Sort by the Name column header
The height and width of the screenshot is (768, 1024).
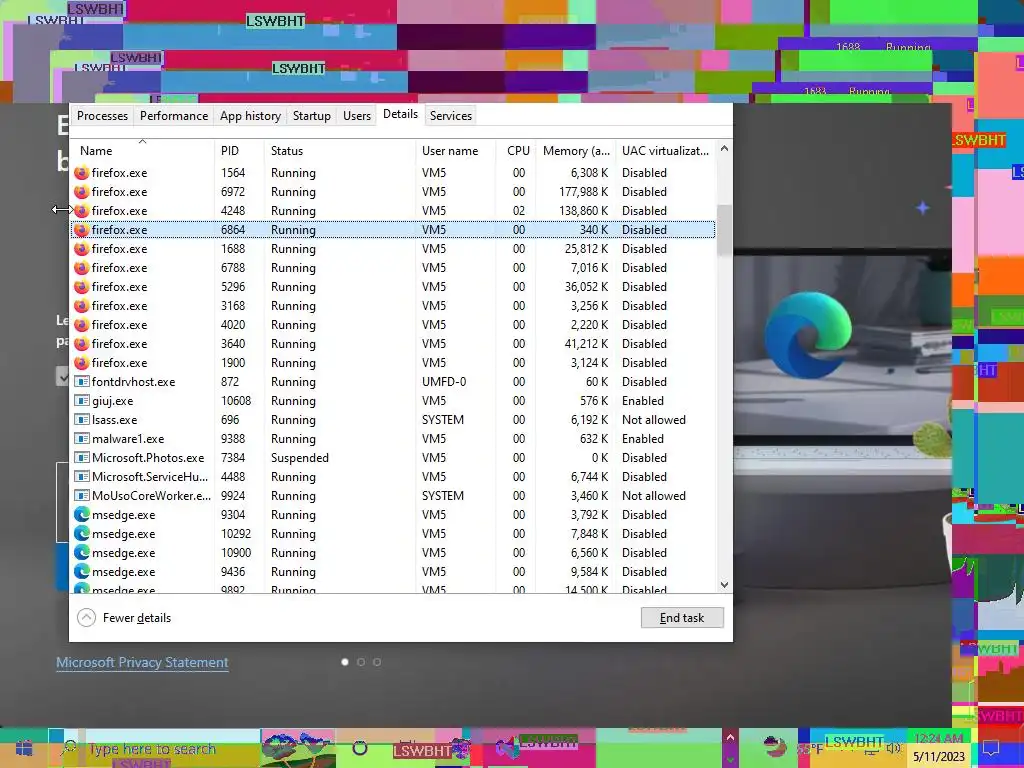[142, 151]
